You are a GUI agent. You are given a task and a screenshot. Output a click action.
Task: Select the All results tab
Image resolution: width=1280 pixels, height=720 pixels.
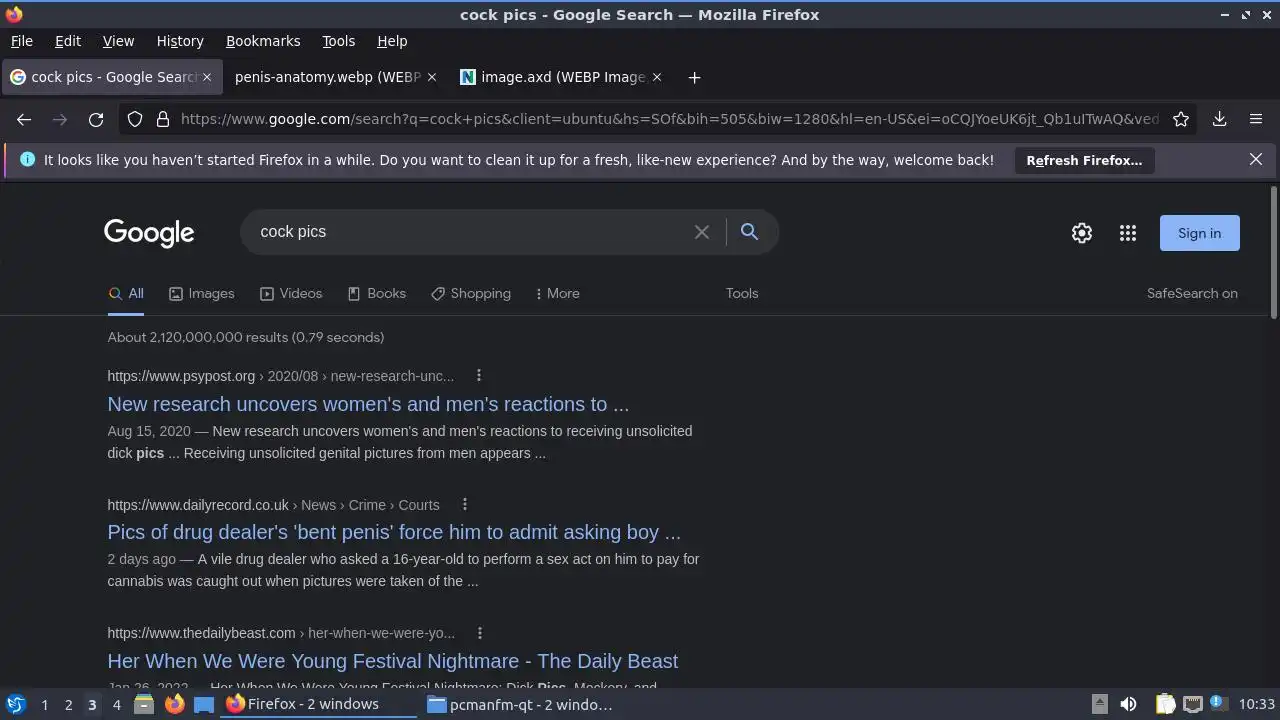[x=126, y=293]
